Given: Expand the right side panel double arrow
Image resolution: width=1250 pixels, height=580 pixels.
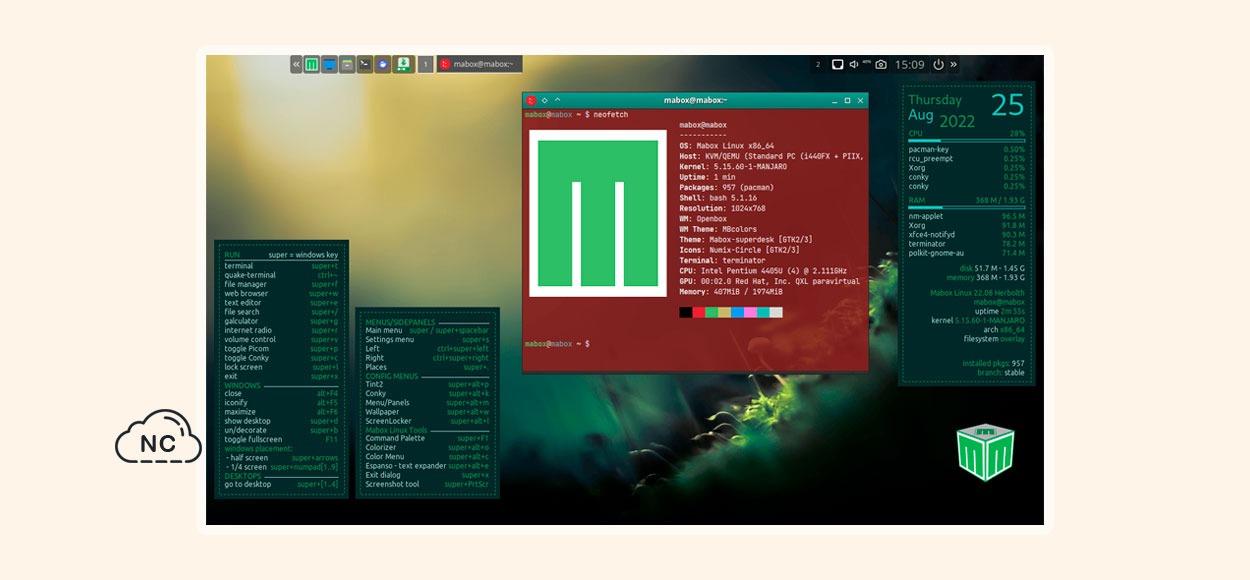Looking at the screenshot, I should 953,64.
